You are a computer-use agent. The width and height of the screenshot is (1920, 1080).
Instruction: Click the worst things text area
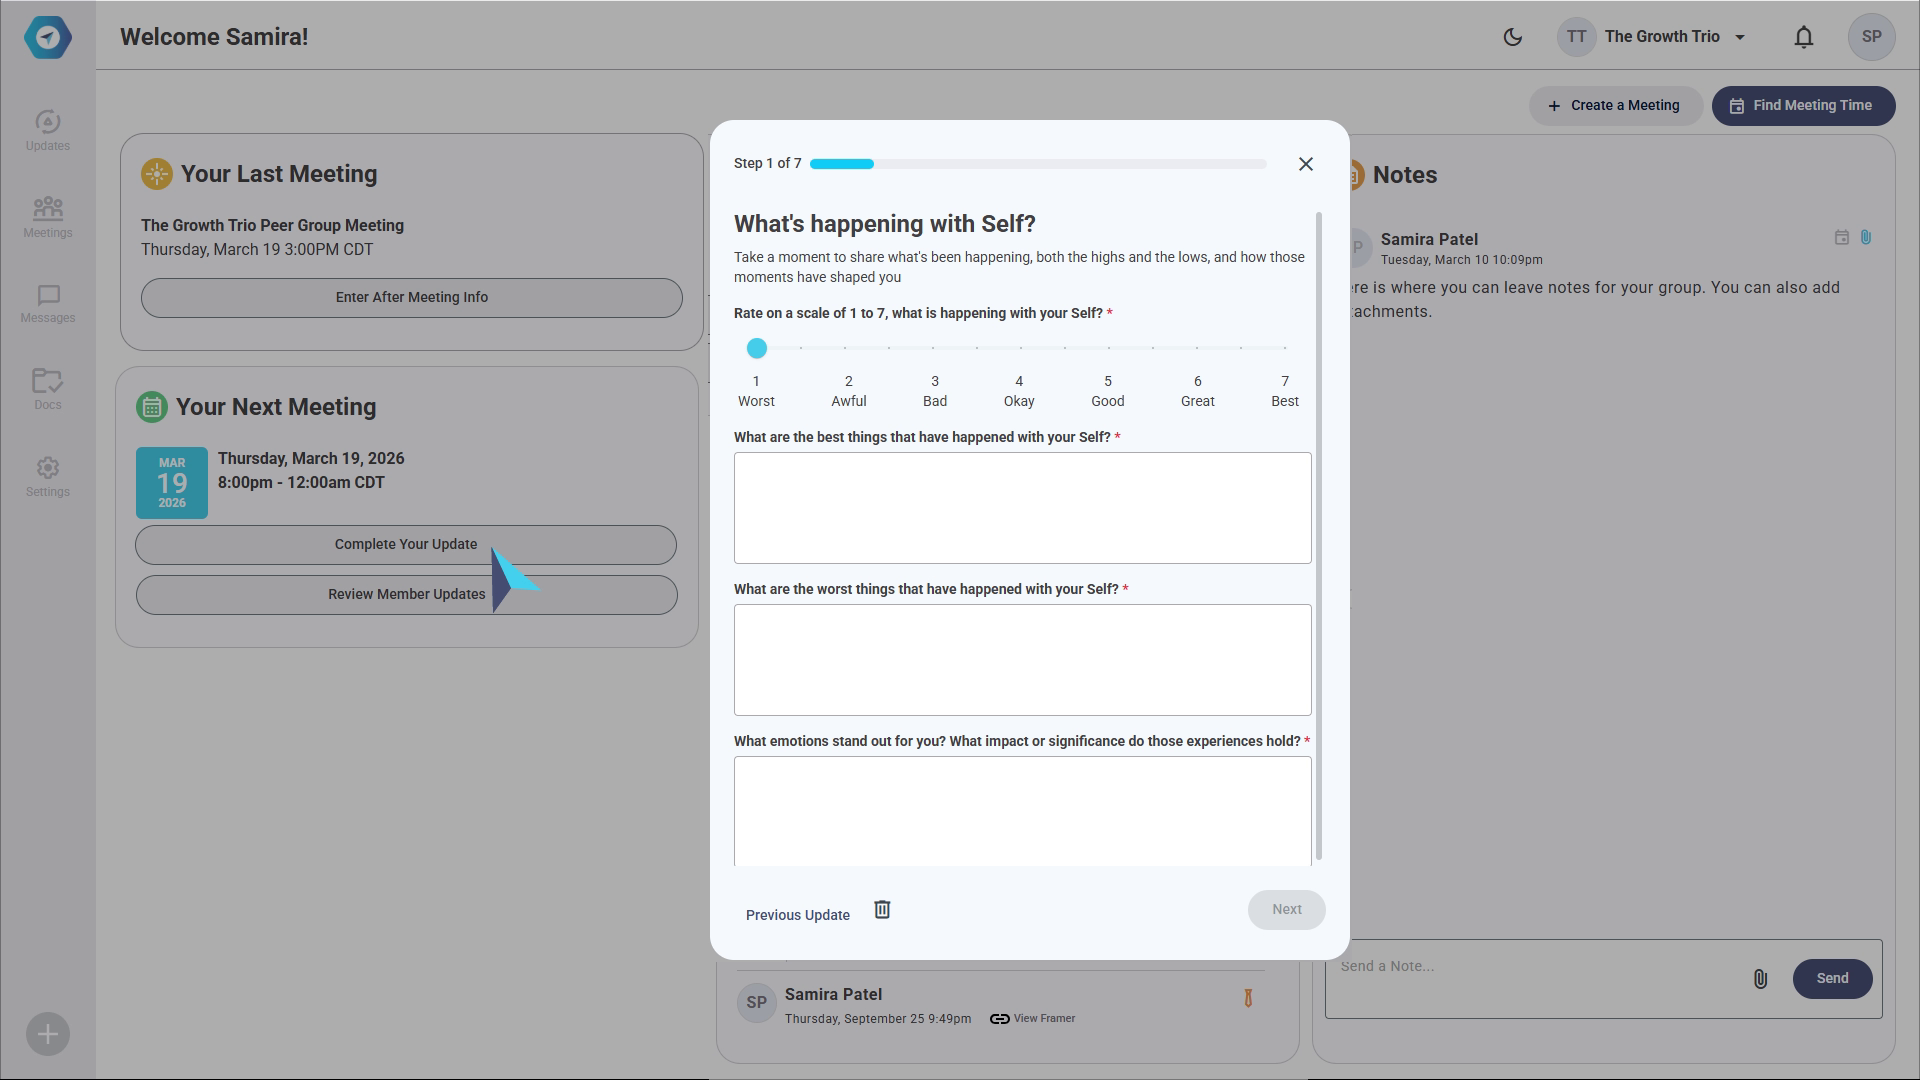(1022, 660)
